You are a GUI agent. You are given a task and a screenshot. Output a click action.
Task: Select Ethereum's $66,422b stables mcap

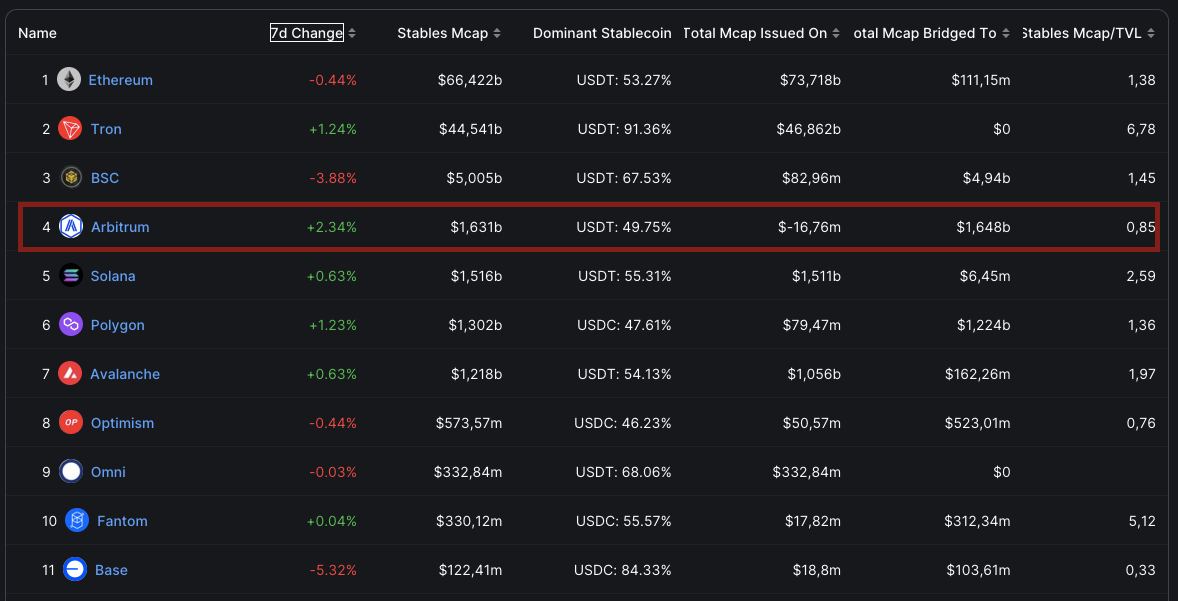(470, 80)
